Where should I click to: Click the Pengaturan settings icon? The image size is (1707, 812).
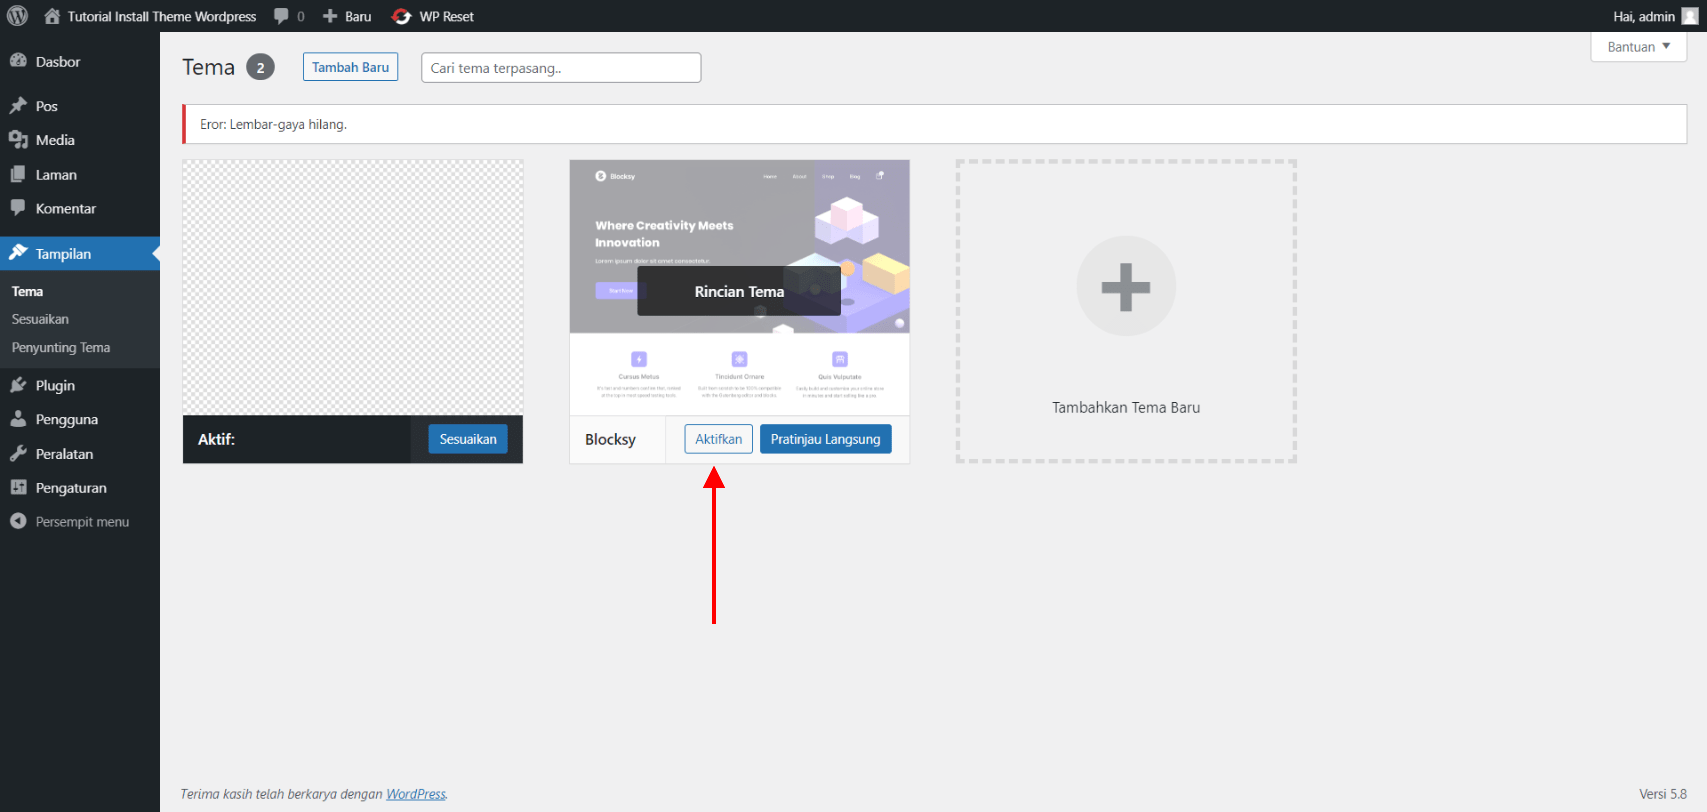pyautogui.click(x=18, y=487)
